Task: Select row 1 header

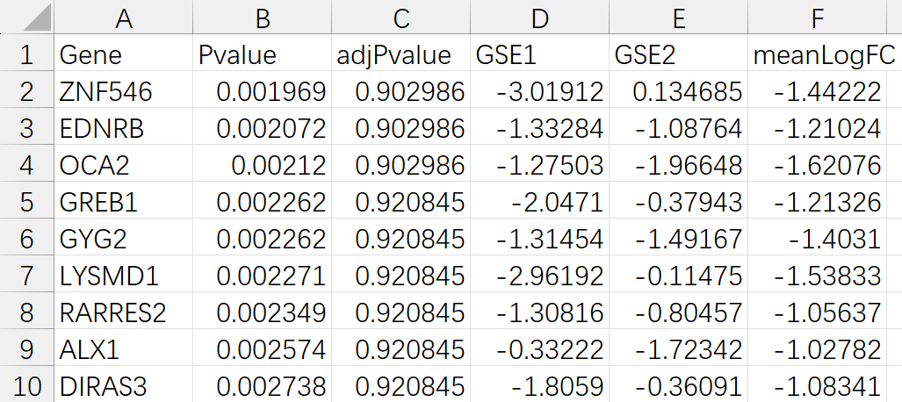Action: 27,54
